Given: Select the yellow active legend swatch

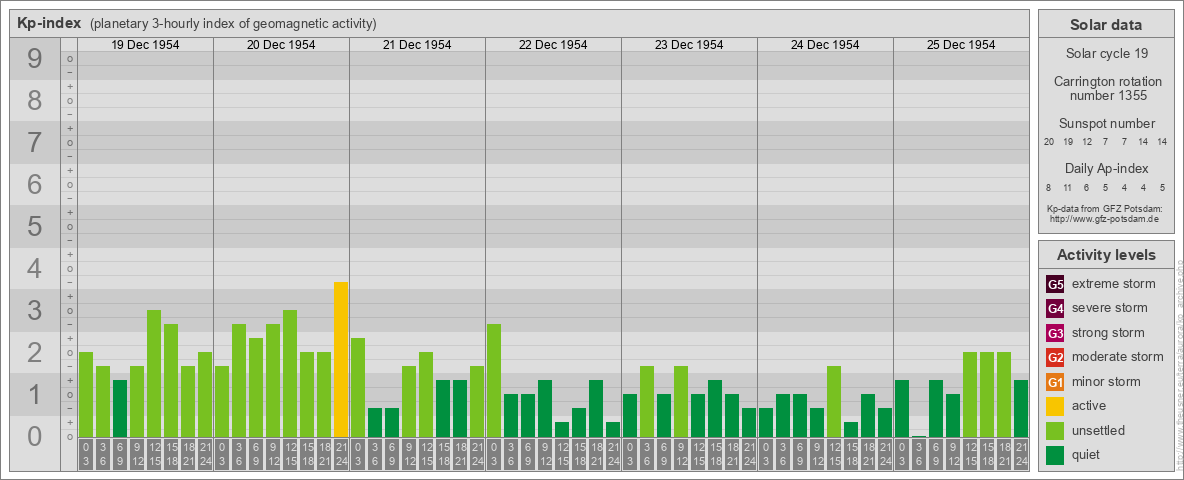Looking at the screenshot, I should pyautogui.click(x=1055, y=406).
